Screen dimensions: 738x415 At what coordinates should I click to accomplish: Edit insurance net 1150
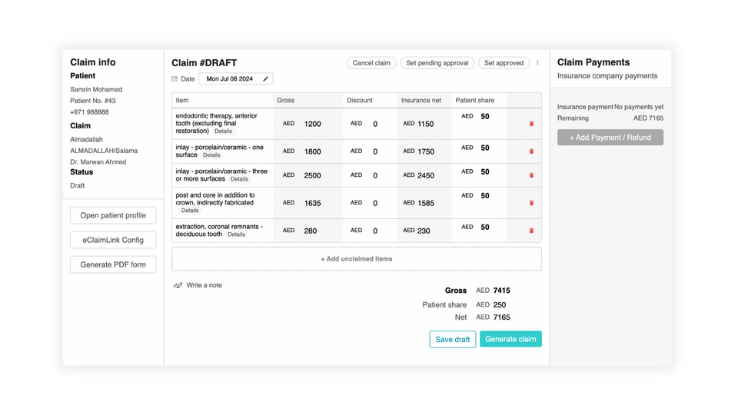click(x=425, y=124)
